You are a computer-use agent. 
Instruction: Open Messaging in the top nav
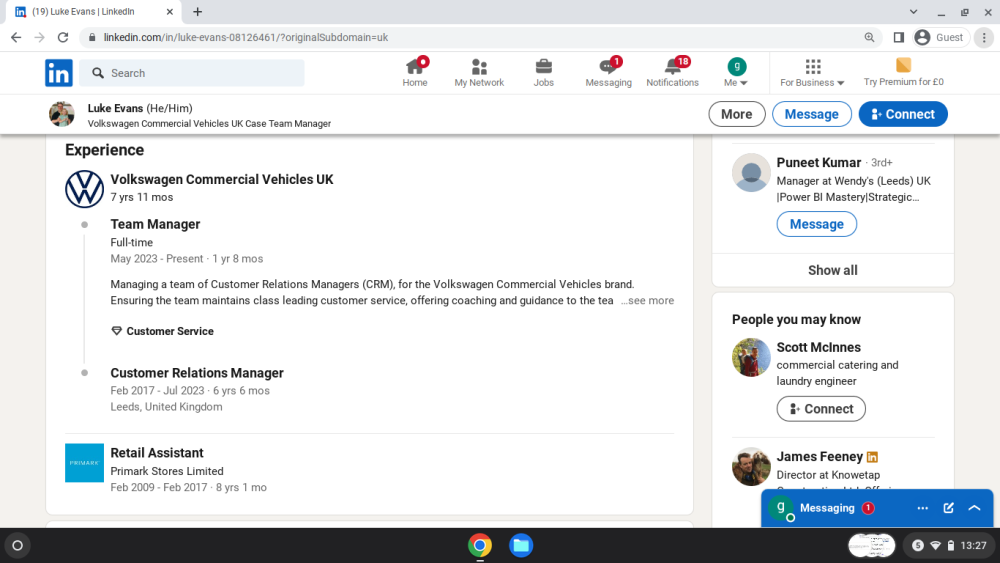tap(608, 72)
